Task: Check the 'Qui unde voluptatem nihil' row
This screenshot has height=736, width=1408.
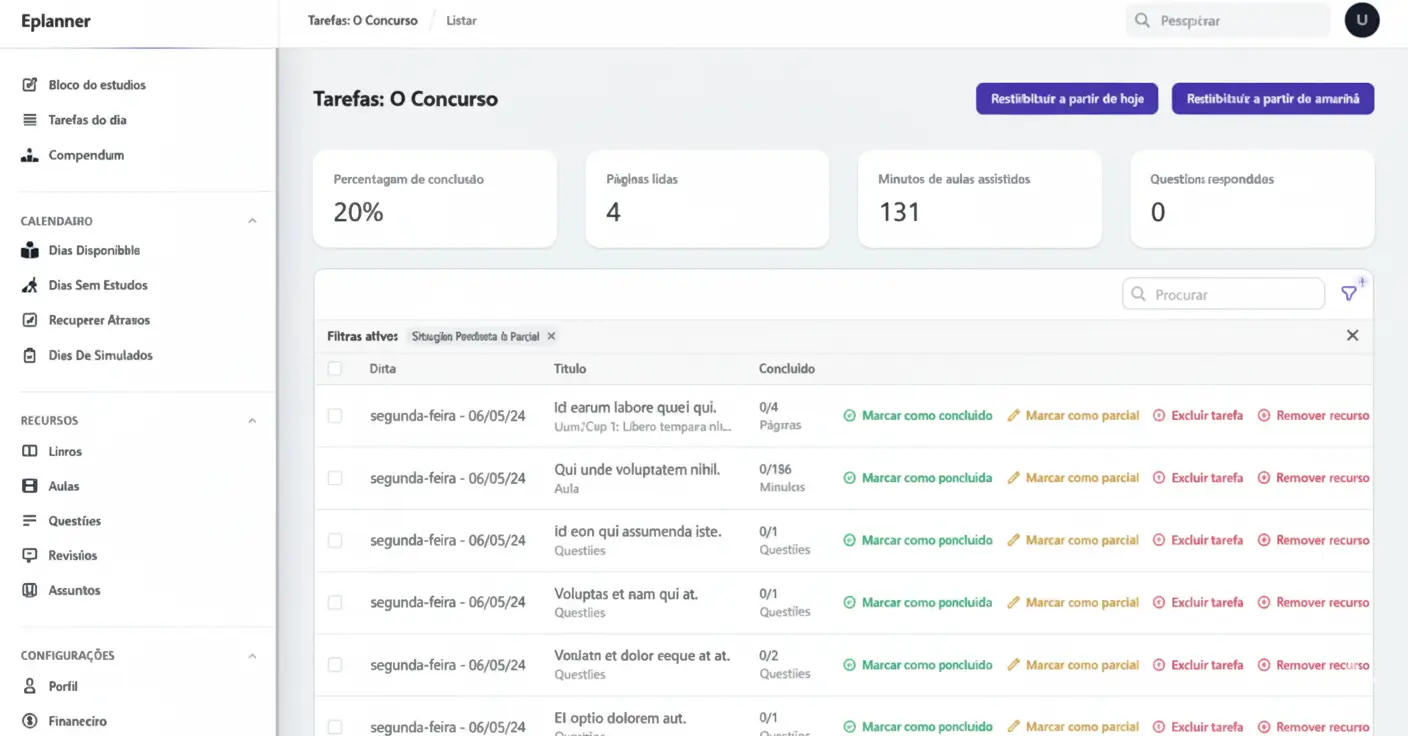Action: click(335, 477)
